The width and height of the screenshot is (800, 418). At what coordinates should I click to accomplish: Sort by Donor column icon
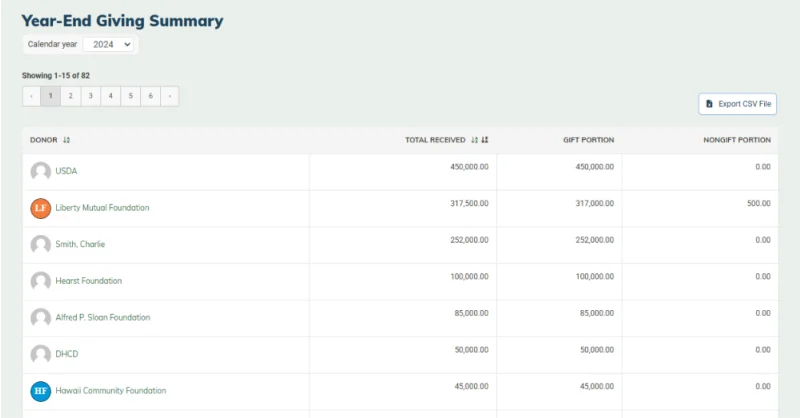pyautogui.click(x=66, y=140)
